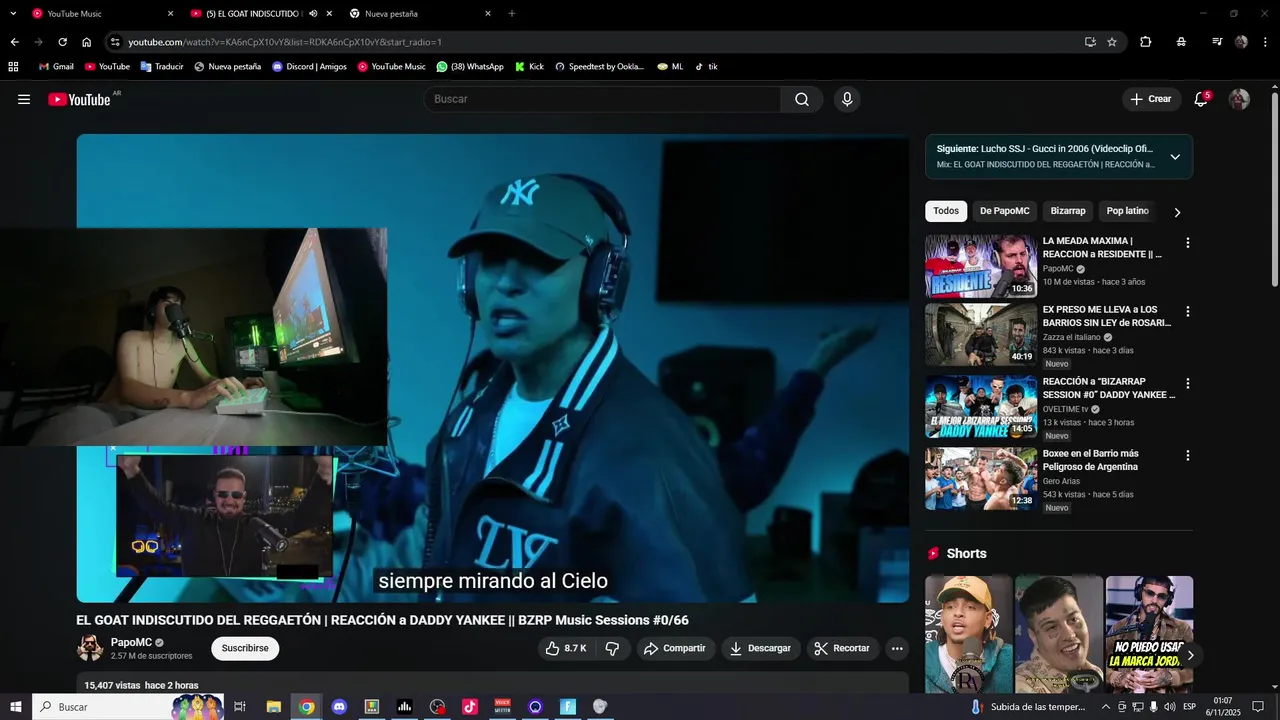Select the Todos filter chip
The width and height of the screenshot is (1280, 720).
tap(946, 211)
